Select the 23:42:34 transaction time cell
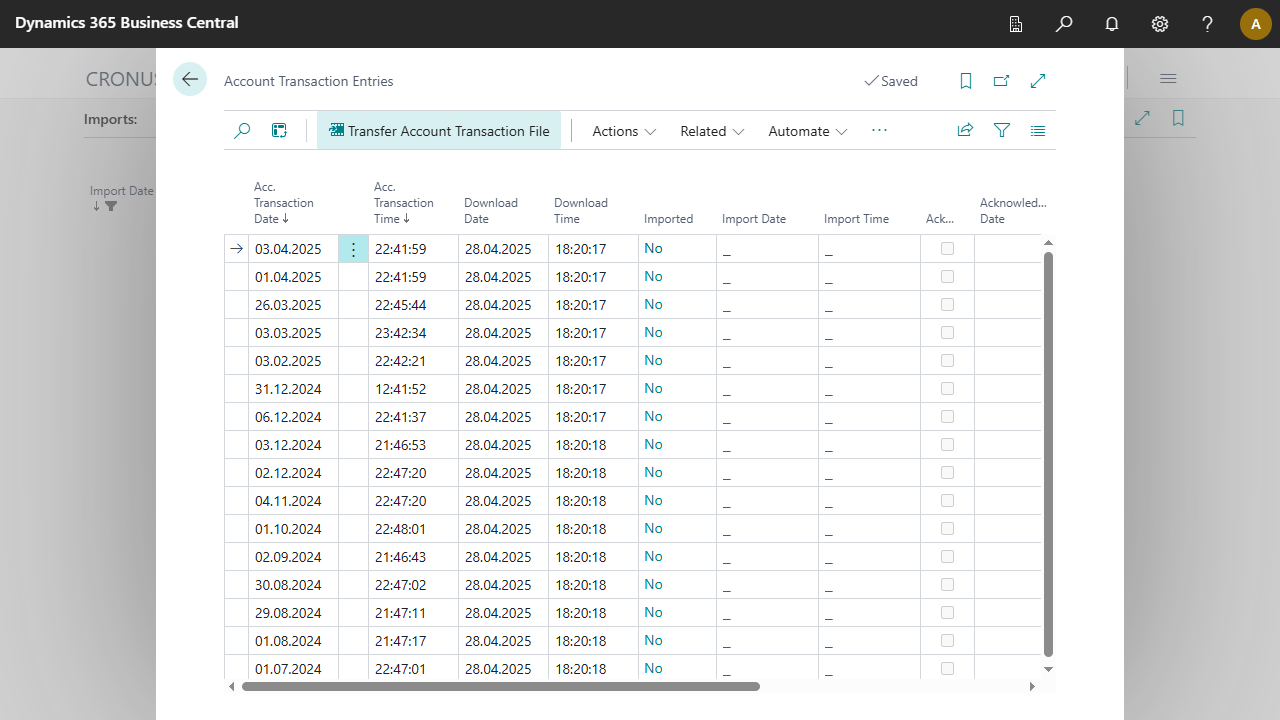The width and height of the screenshot is (1280, 720). pyautogui.click(x=413, y=333)
